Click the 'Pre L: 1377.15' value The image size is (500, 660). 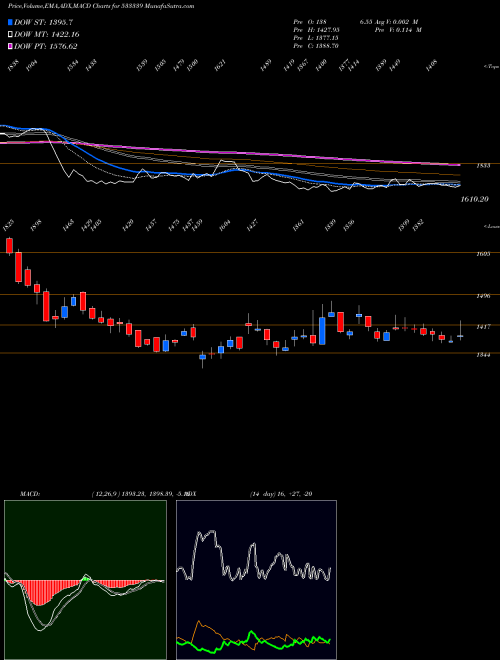click(x=316, y=38)
